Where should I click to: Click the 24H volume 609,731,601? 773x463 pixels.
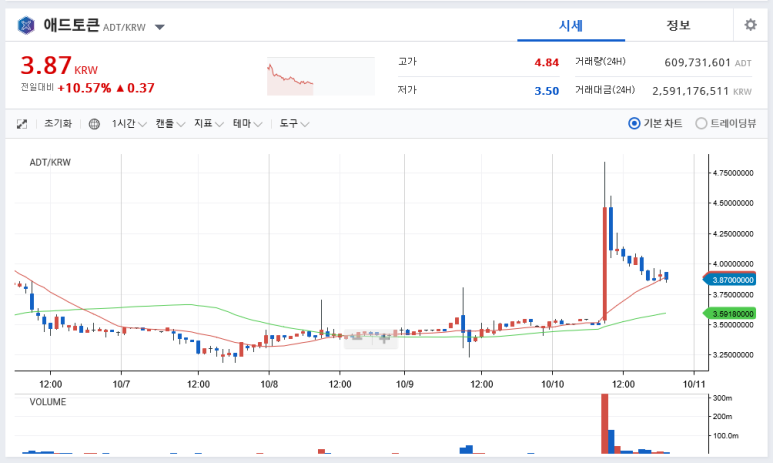(697, 63)
